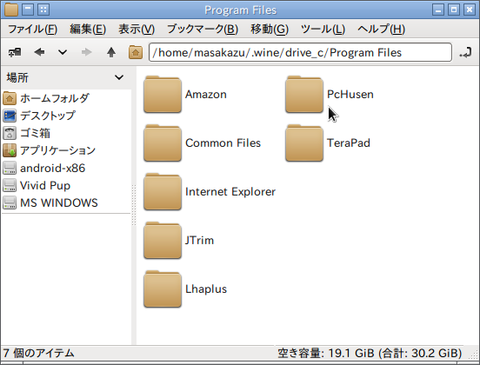Click the Amazon folder name
The width and height of the screenshot is (480, 365).
(206, 95)
